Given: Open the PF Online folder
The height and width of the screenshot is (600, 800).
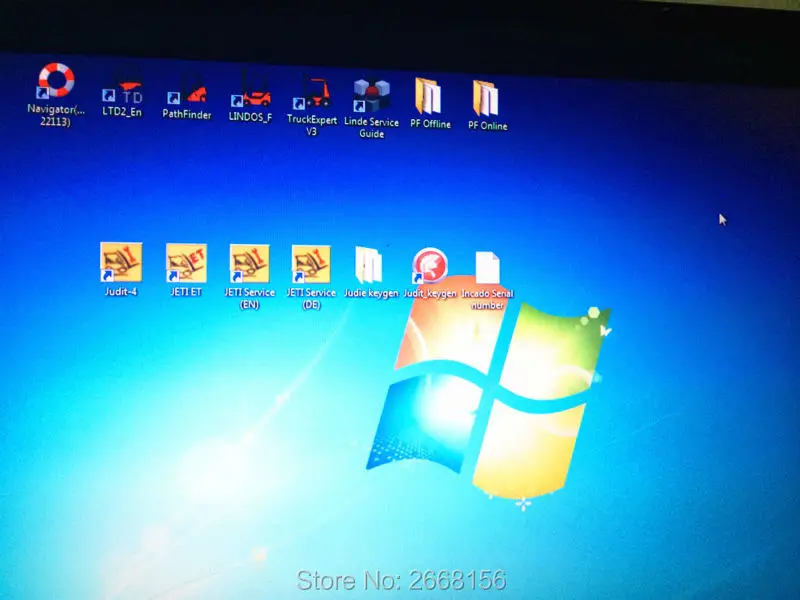Looking at the screenshot, I should 485,98.
